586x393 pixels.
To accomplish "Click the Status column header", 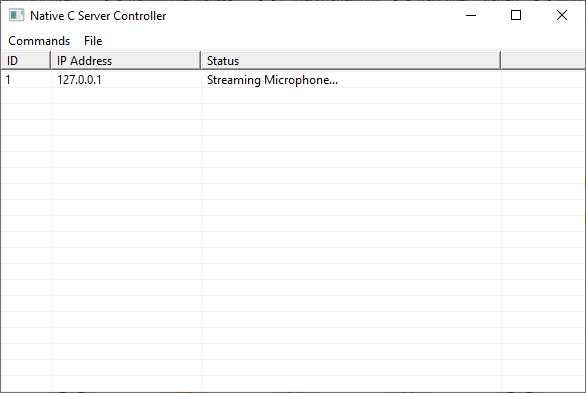I will pyautogui.click(x=351, y=61).
